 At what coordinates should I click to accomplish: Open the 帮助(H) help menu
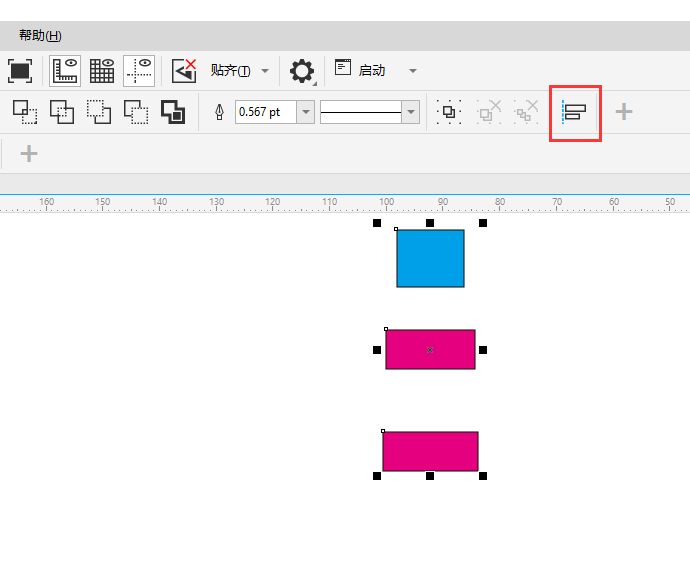click(x=40, y=35)
